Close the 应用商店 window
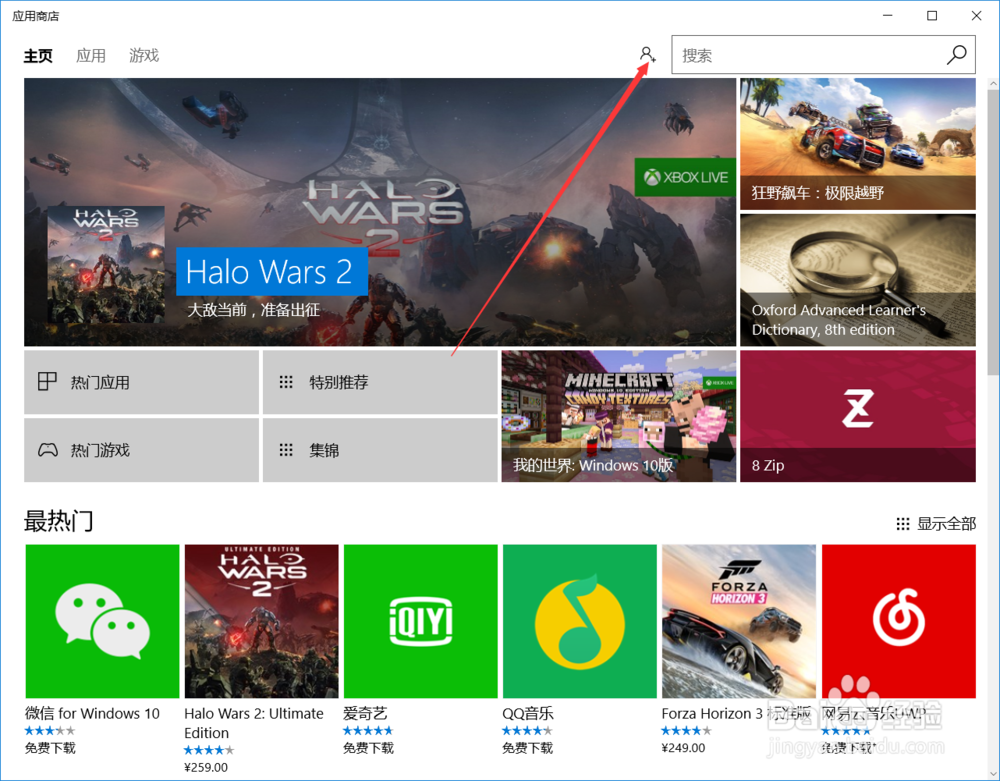Screen dimensions: 1000x781 pyautogui.click(x=976, y=15)
